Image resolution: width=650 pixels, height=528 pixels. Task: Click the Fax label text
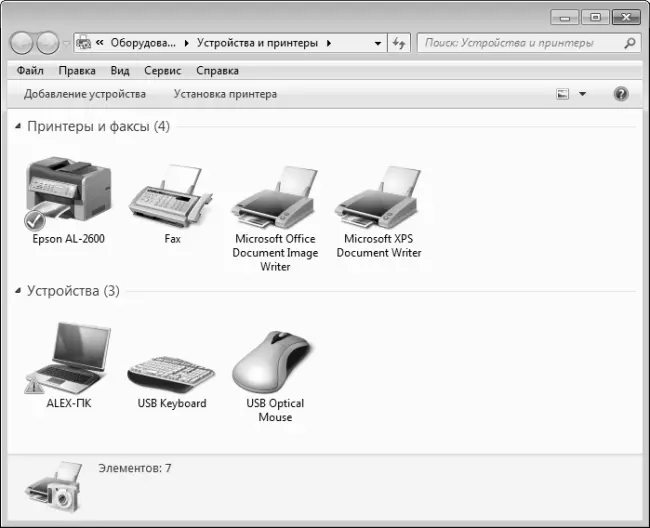click(172, 239)
